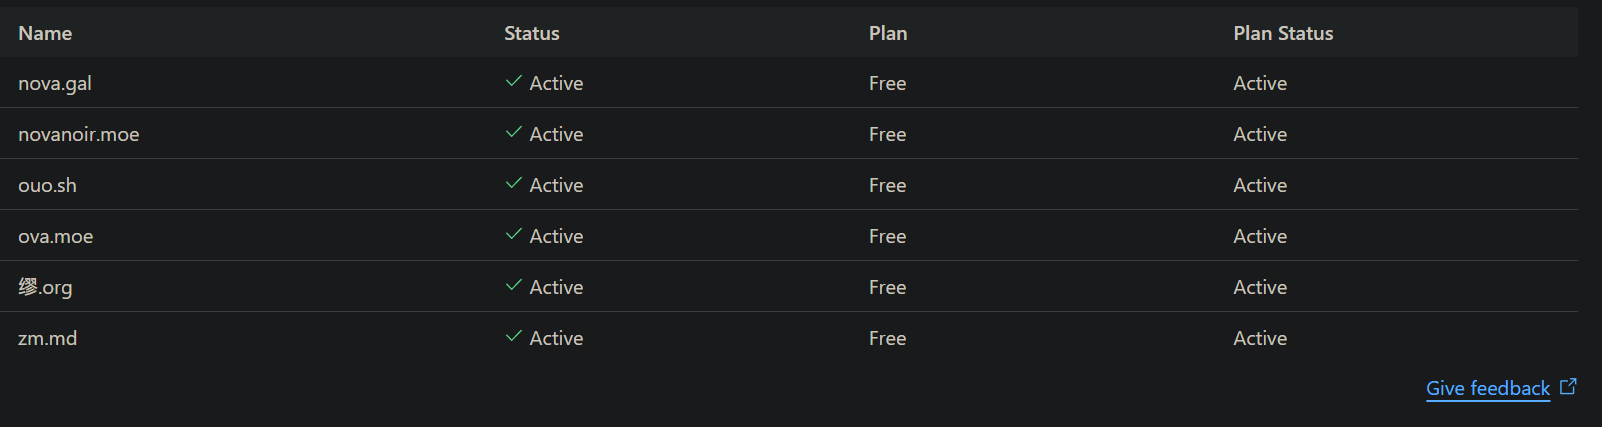Click the green checkmark for nova.gal
Screen dimensions: 1602x427
(514, 82)
